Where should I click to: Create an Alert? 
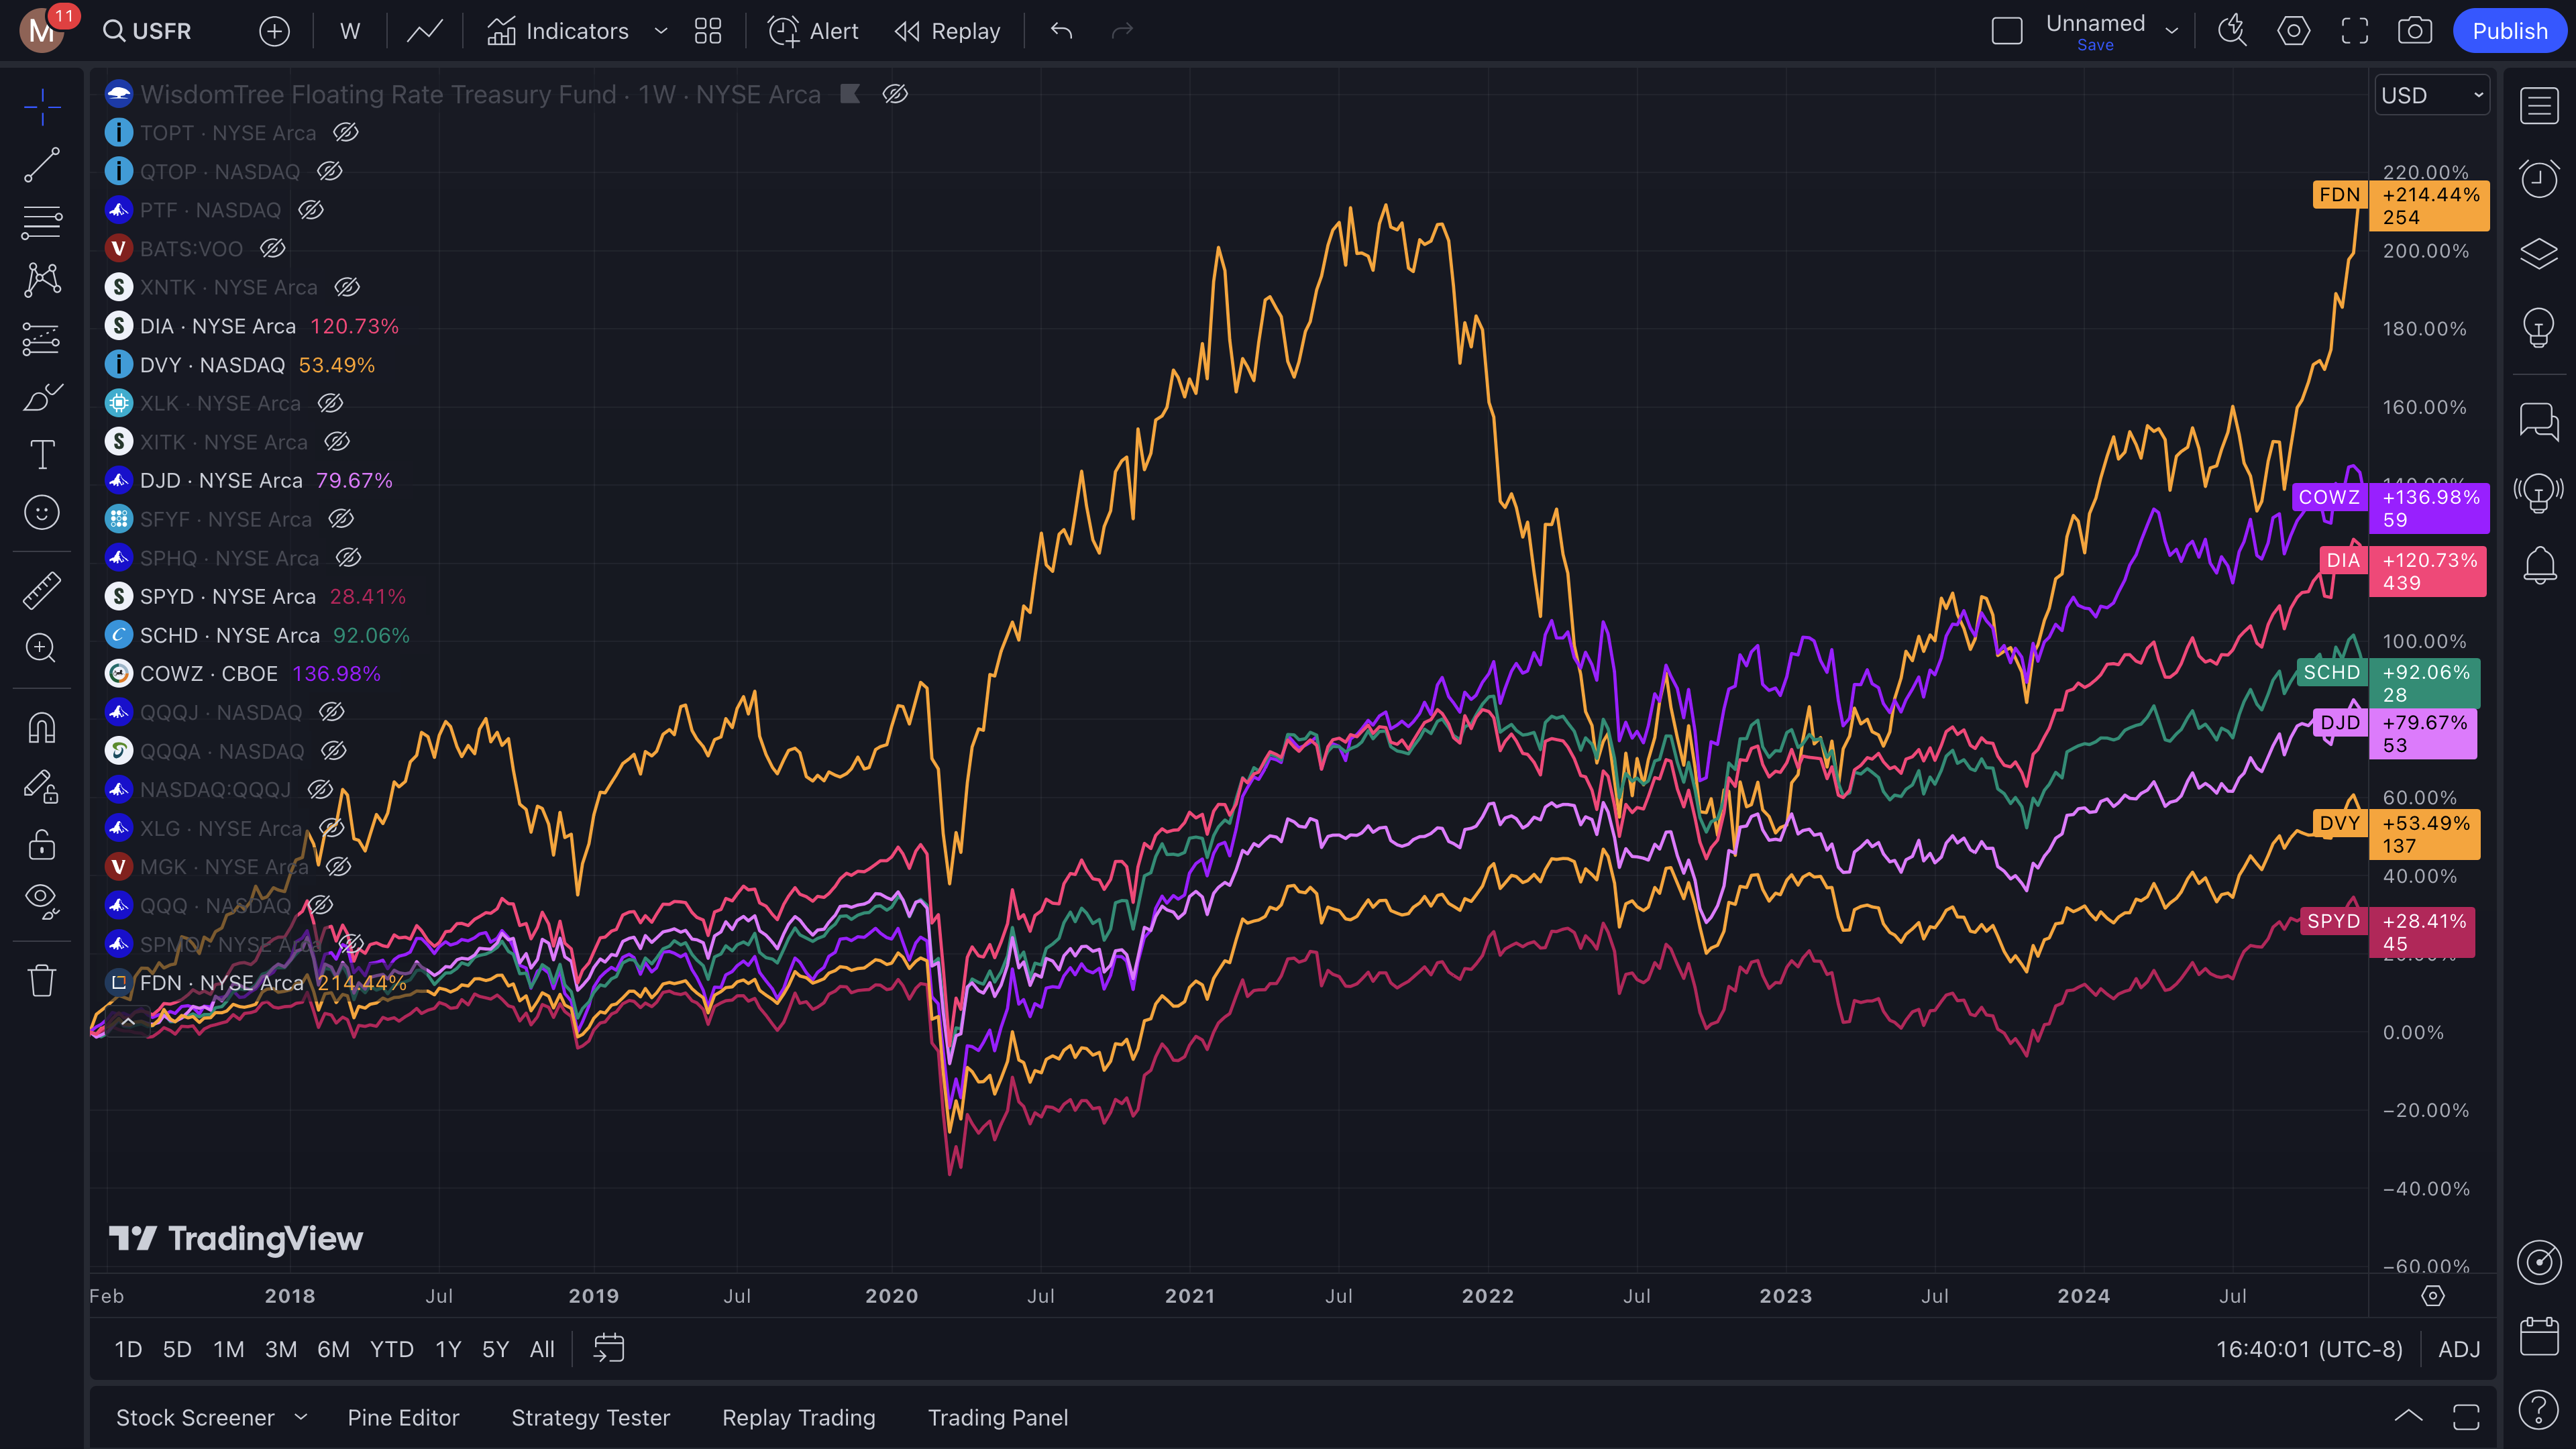pos(813,31)
